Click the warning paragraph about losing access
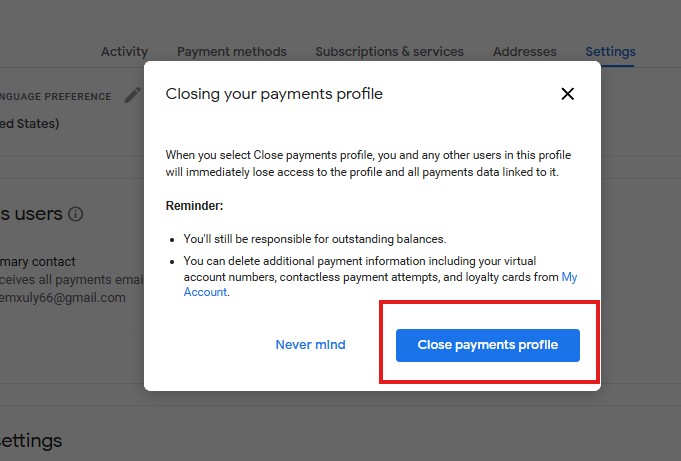Screen dimensions: 681x461 pos(368,164)
